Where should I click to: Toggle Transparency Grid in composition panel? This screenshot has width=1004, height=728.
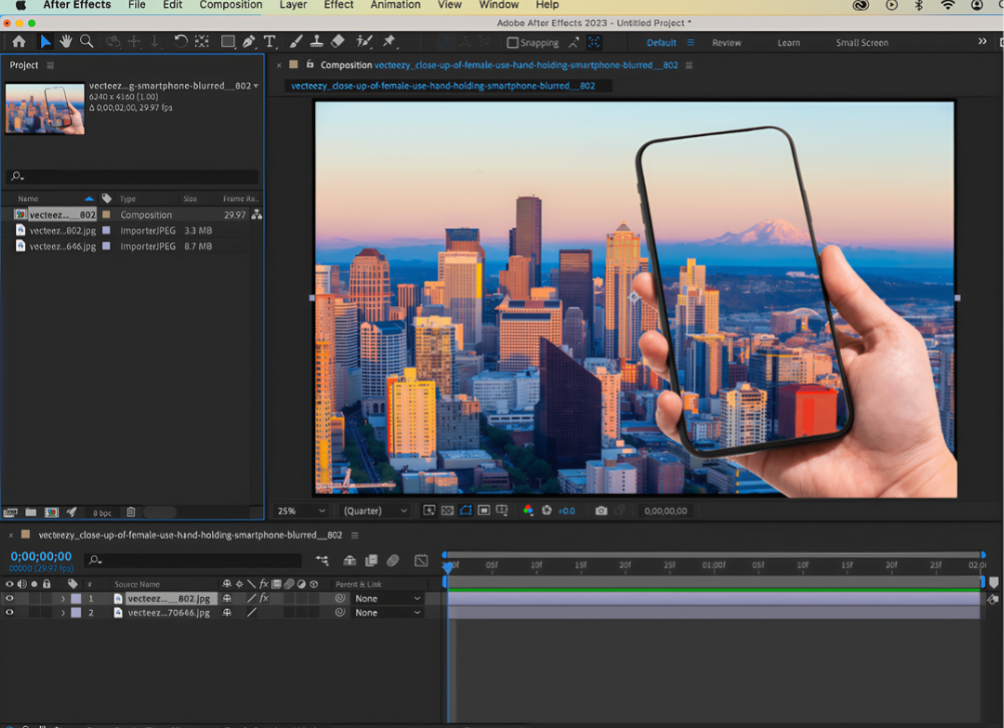446,511
